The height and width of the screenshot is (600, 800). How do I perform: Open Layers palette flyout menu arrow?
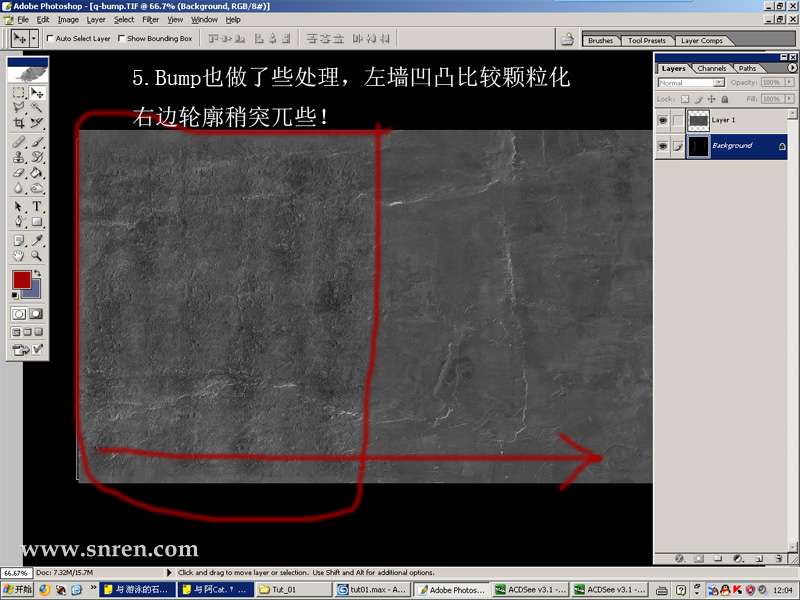pos(792,67)
